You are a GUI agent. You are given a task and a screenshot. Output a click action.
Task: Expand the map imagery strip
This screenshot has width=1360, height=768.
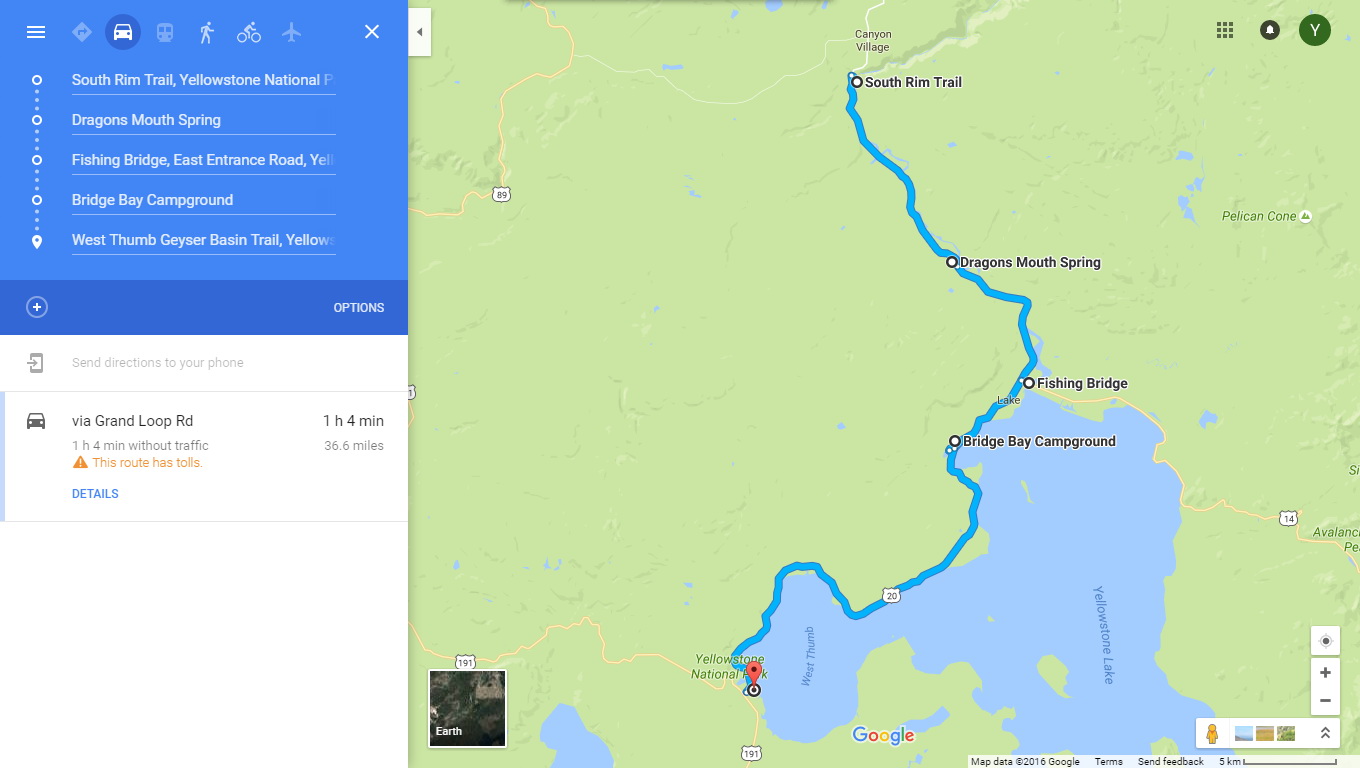[1325, 733]
